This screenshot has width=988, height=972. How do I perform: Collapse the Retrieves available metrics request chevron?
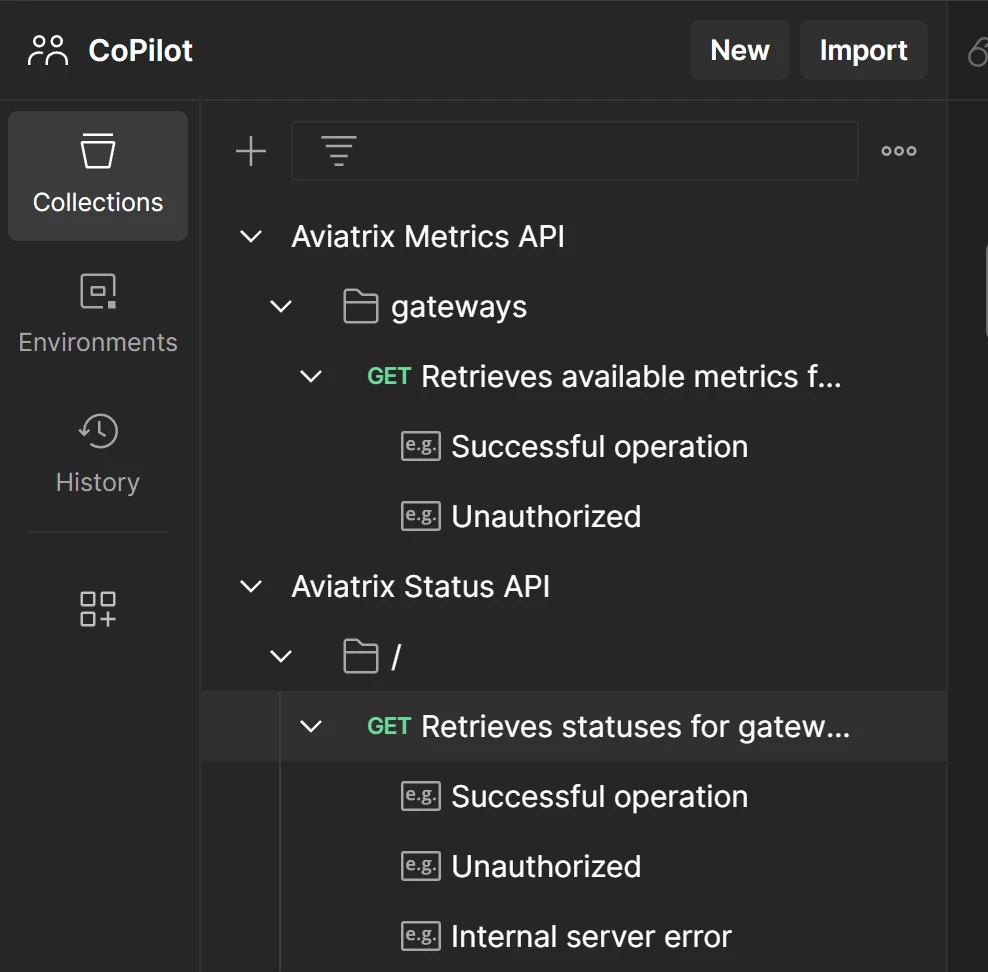(311, 377)
